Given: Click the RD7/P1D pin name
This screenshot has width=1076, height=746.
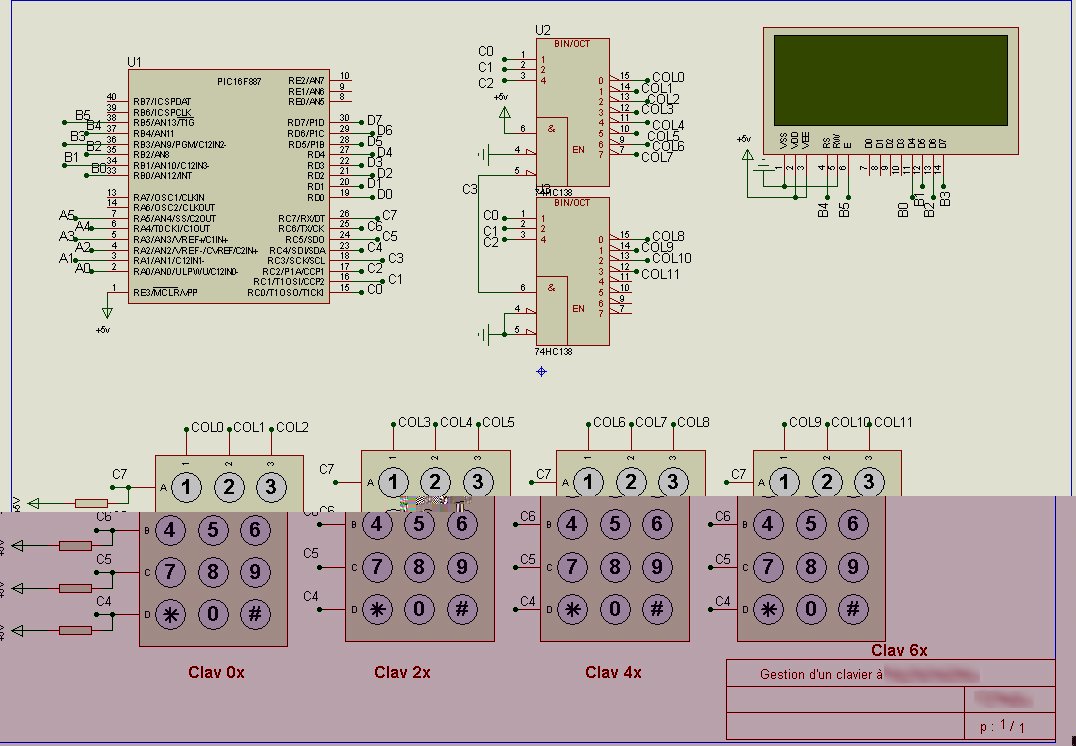Looking at the screenshot, I should pyautogui.click(x=306, y=123).
